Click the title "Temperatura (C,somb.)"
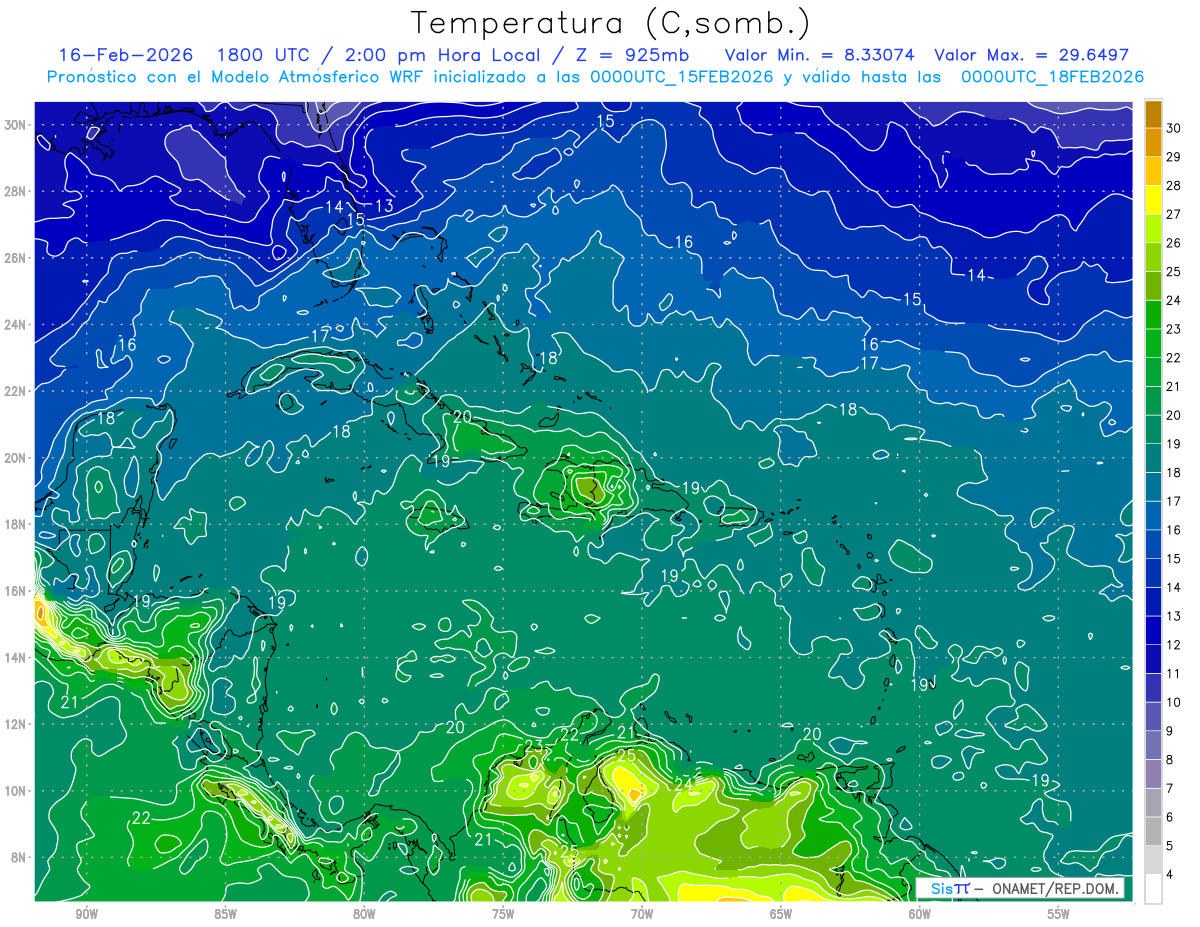 [x=610, y=23]
